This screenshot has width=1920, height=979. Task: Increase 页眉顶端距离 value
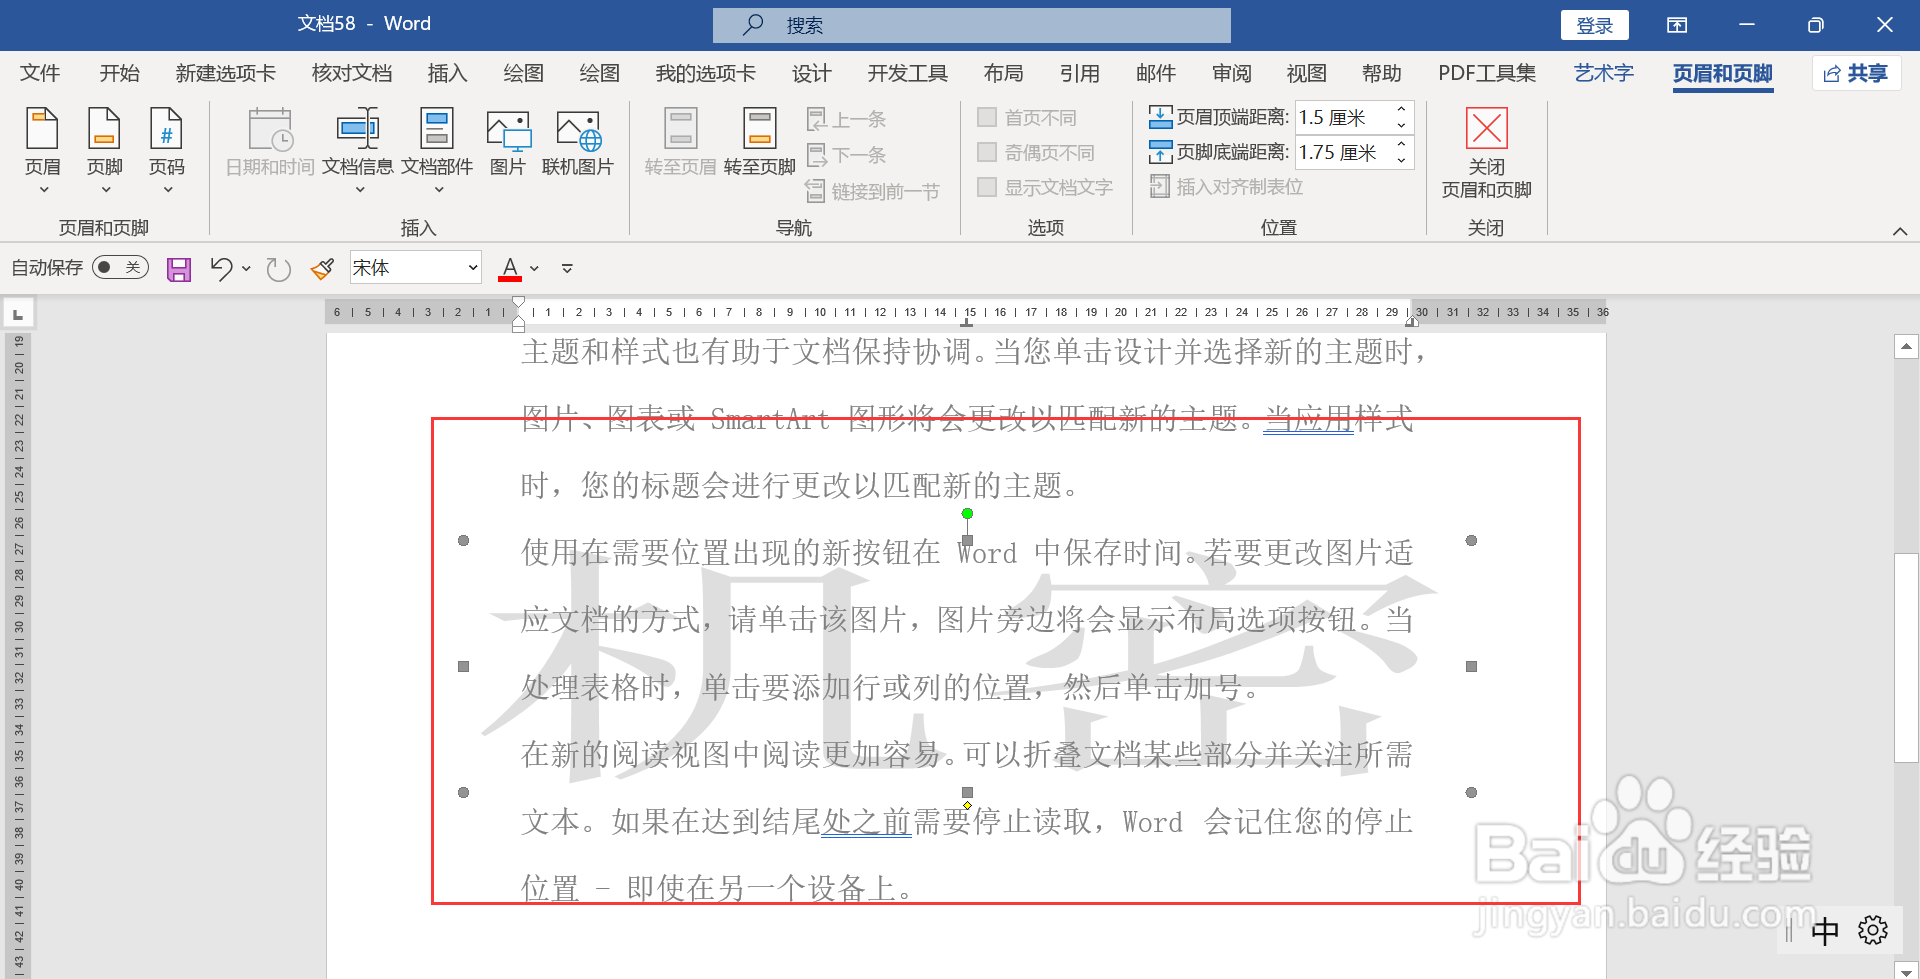pyautogui.click(x=1401, y=109)
